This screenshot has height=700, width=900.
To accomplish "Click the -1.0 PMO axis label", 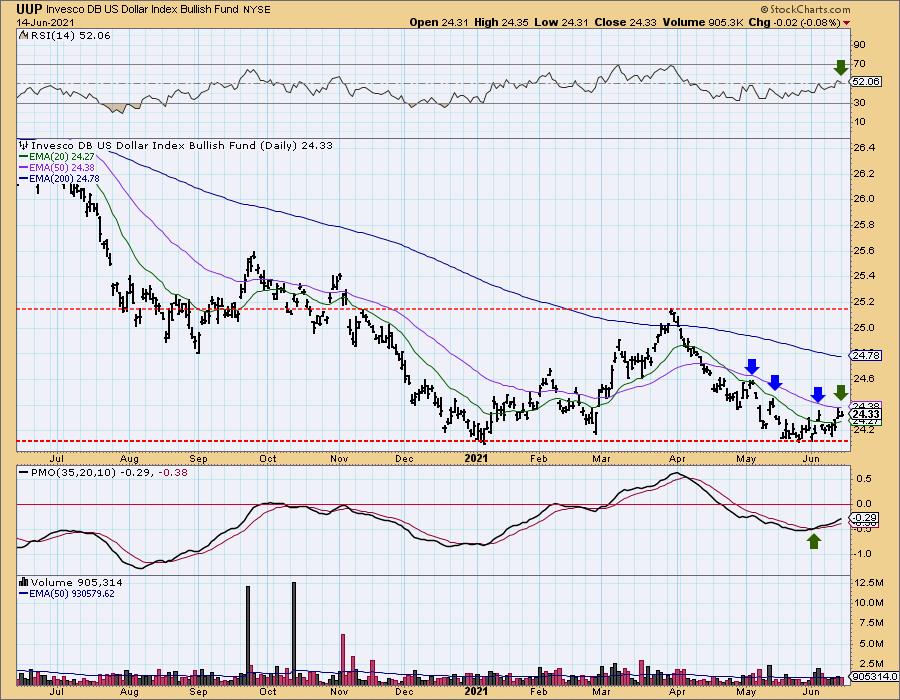I will [863, 554].
